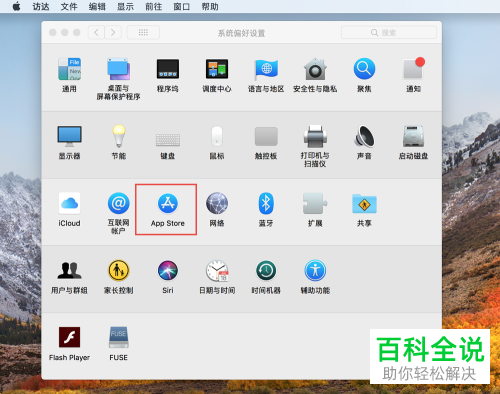500x394 pixels.
Task: Open the File (文件) menu
Action: click(69, 6)
